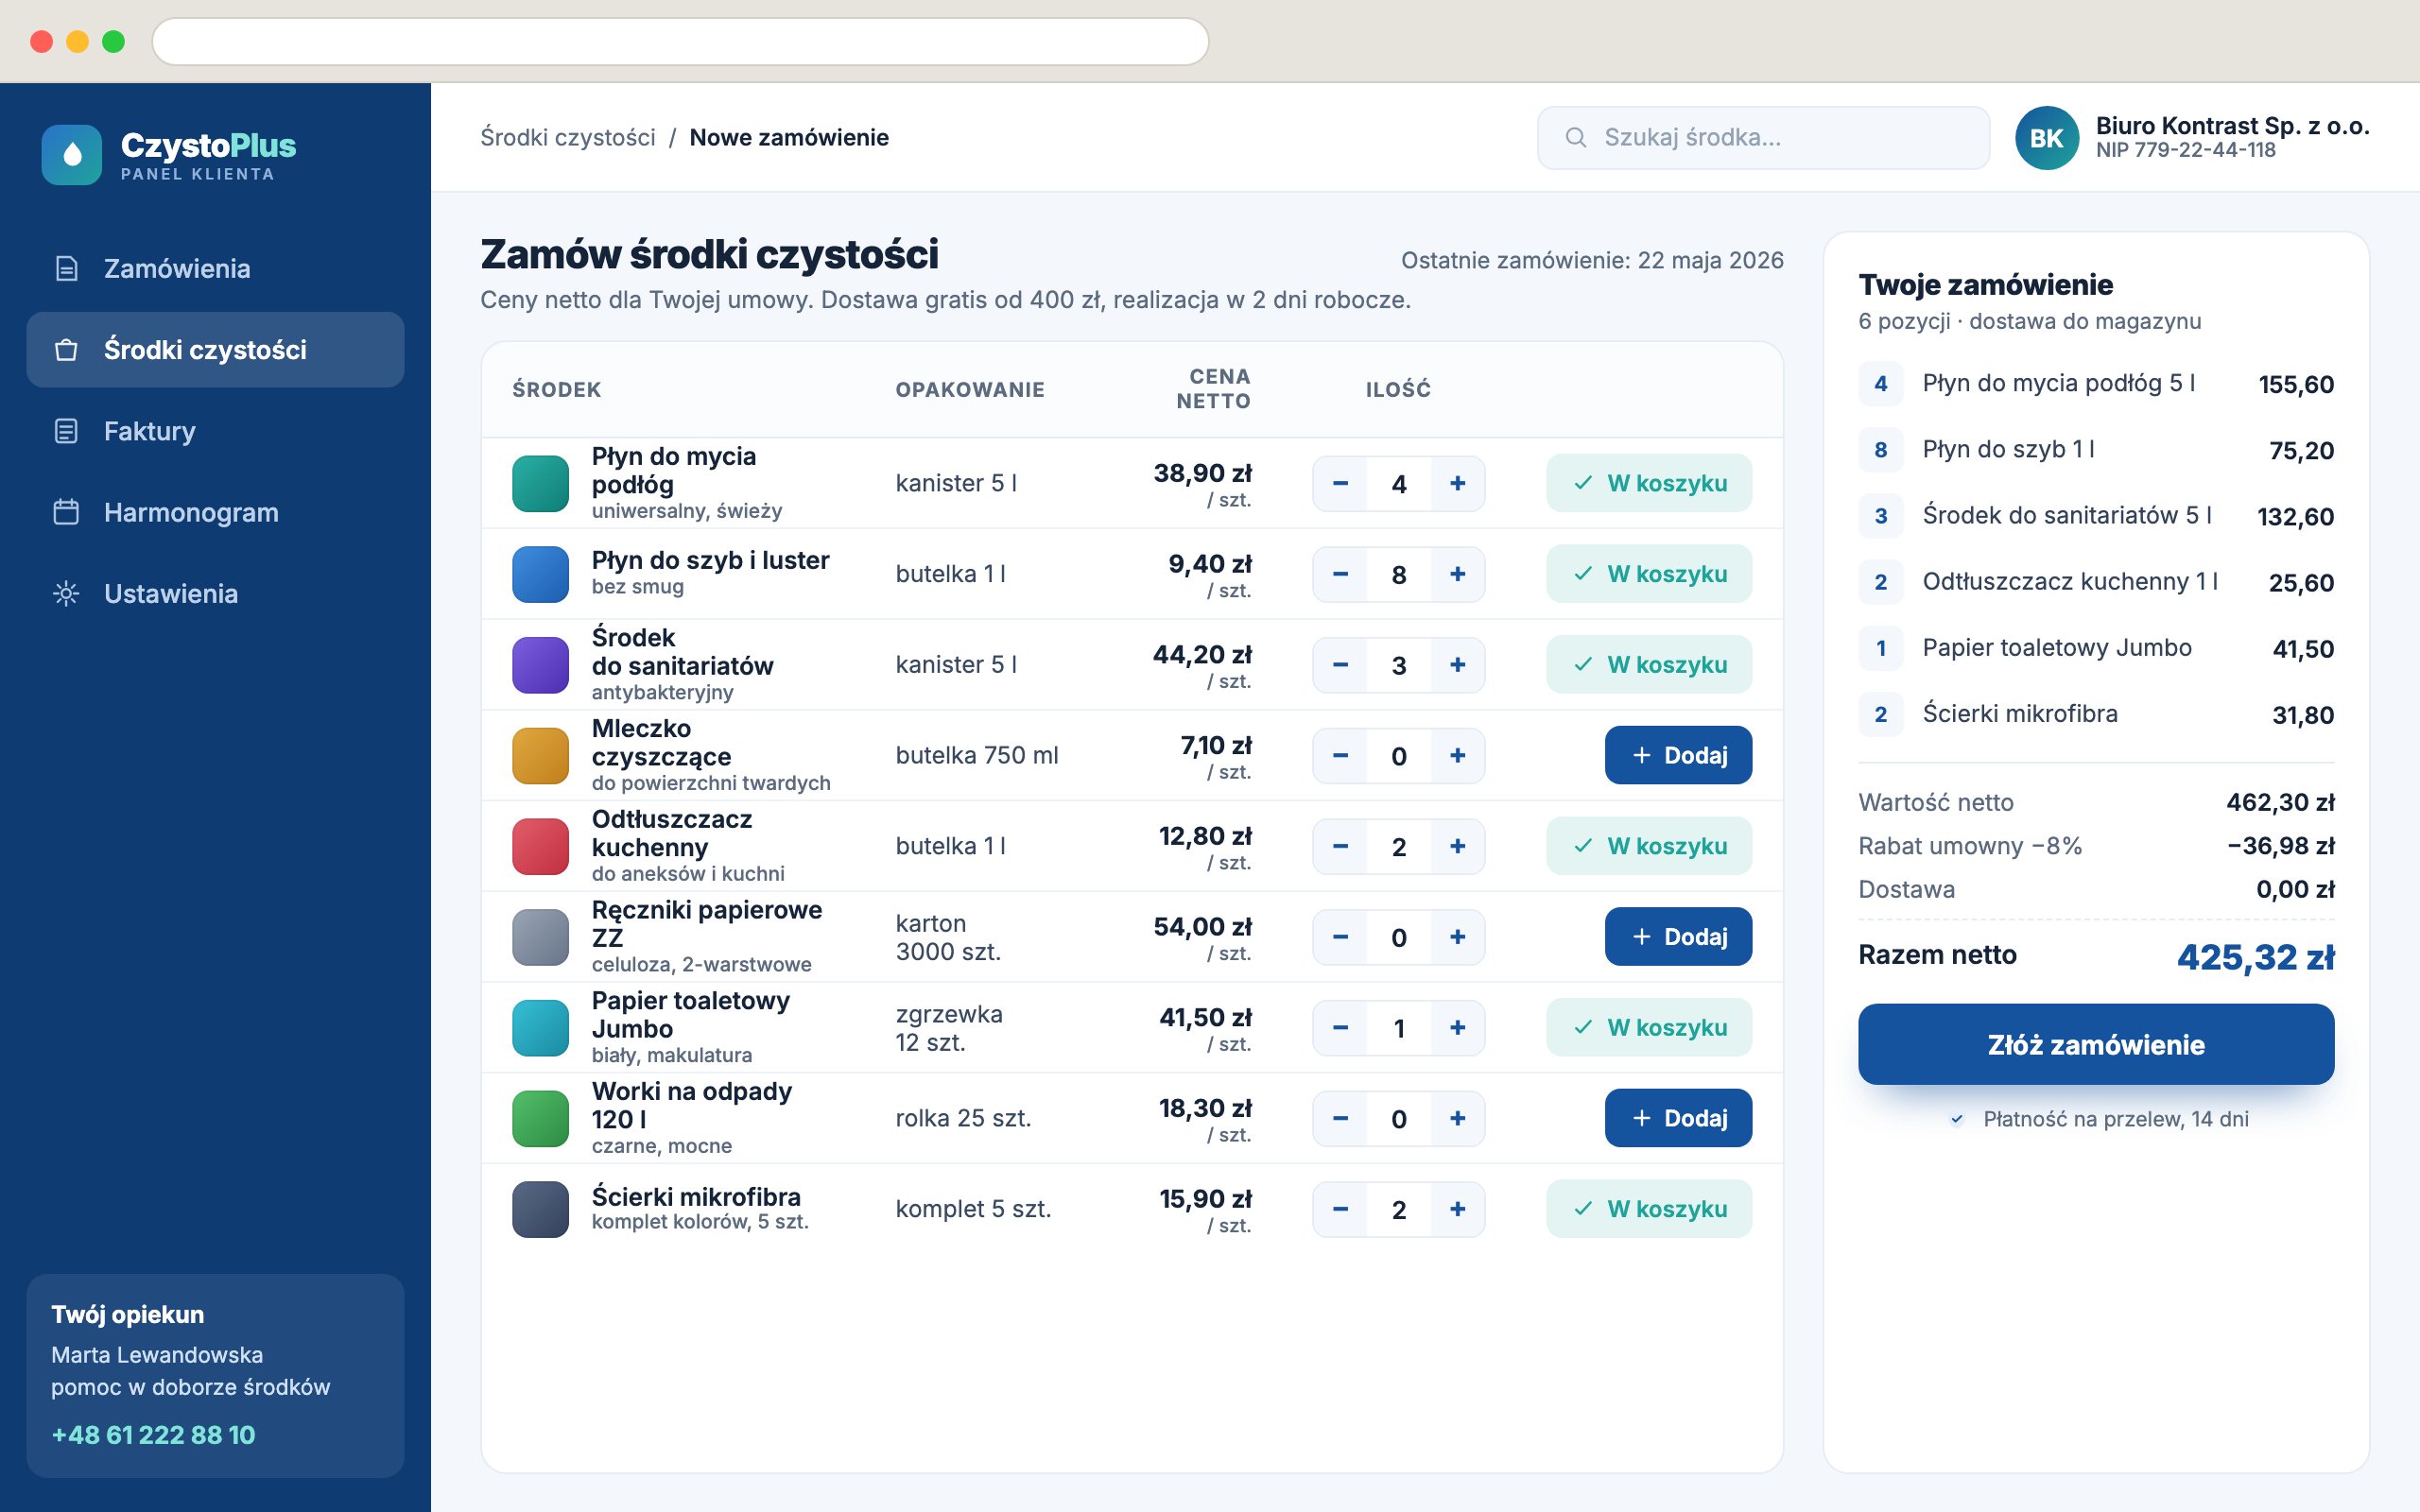Decrease quantity of Płyn do szyb i luster
The image size is (2420, 1512).
click(1340, 574)
